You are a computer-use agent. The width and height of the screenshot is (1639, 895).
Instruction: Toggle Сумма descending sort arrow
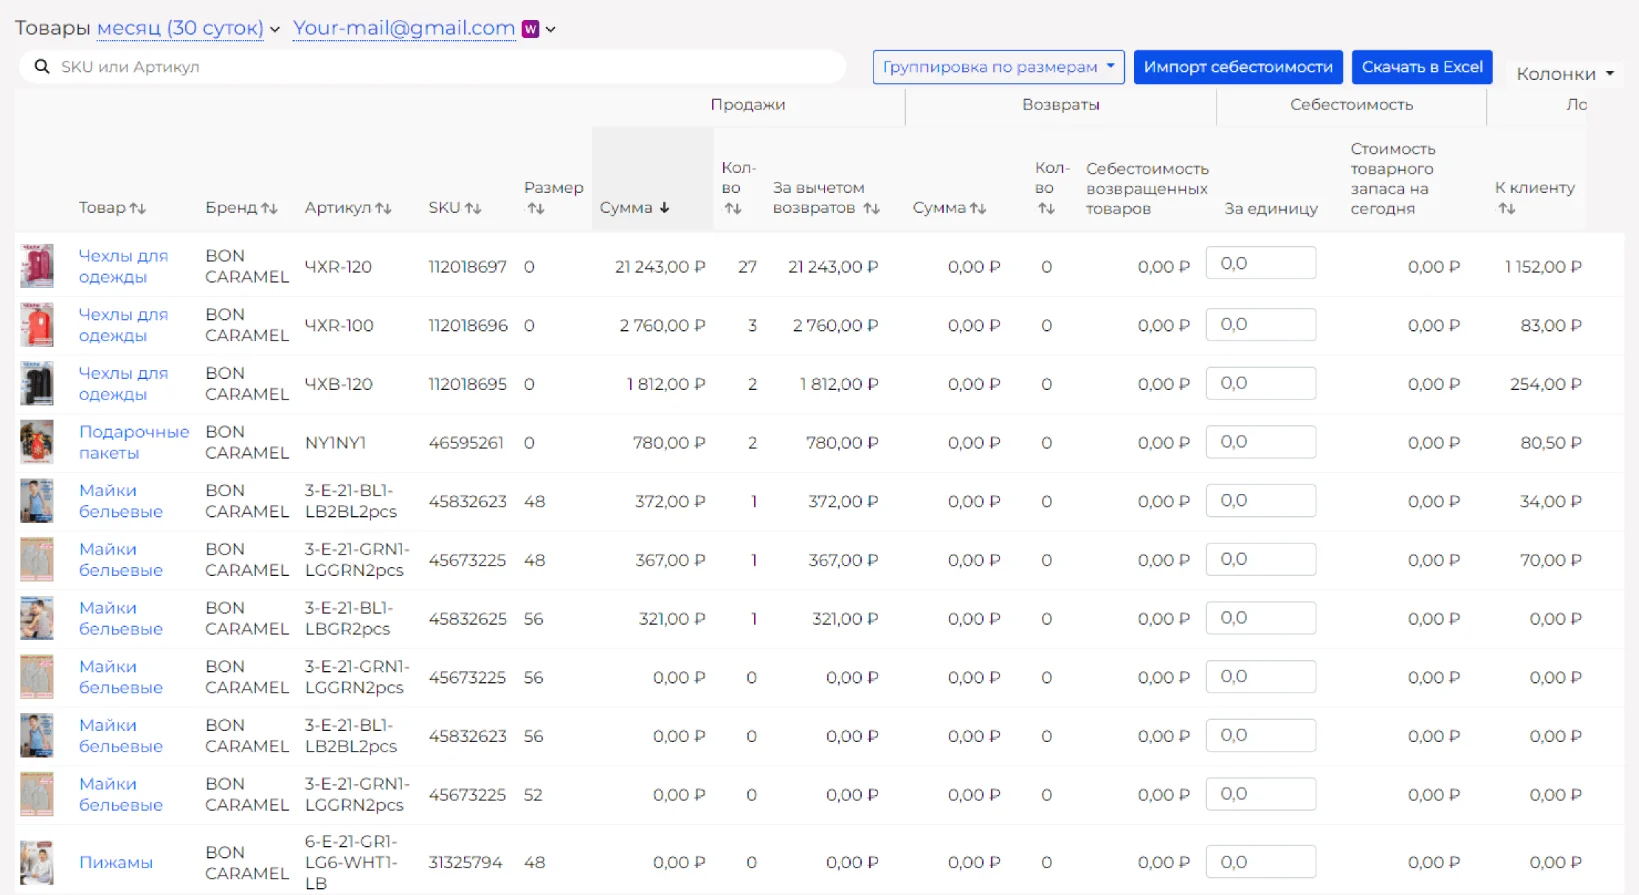click(664, 208)
